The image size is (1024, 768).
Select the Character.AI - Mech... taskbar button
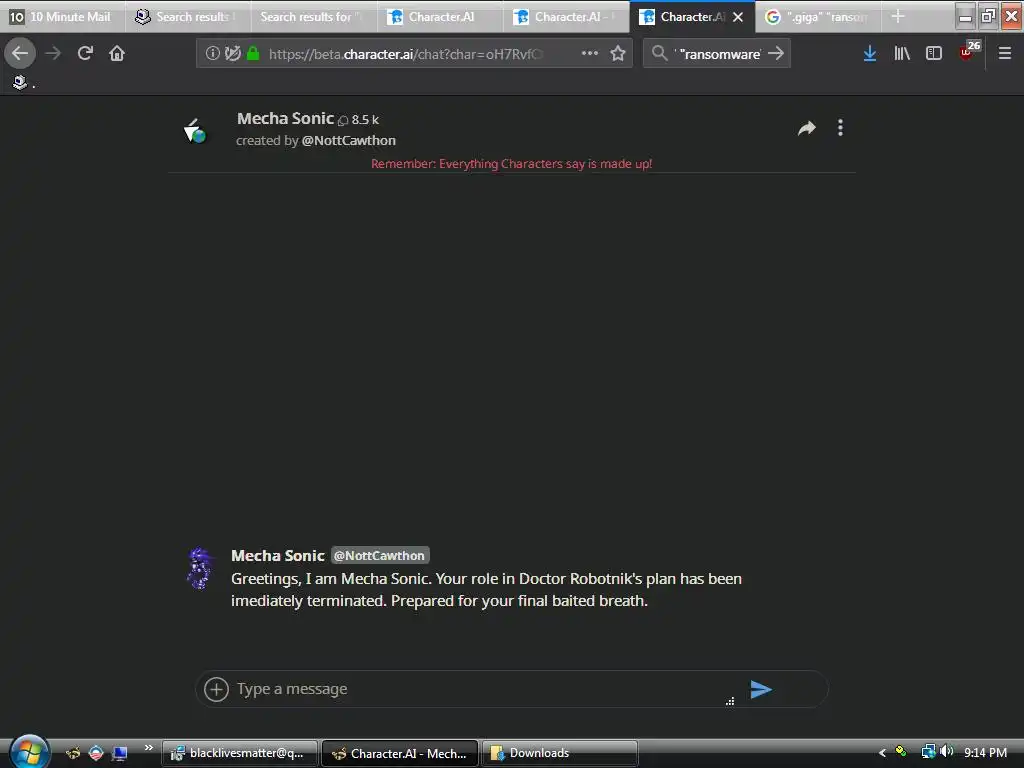pos(400,754)
